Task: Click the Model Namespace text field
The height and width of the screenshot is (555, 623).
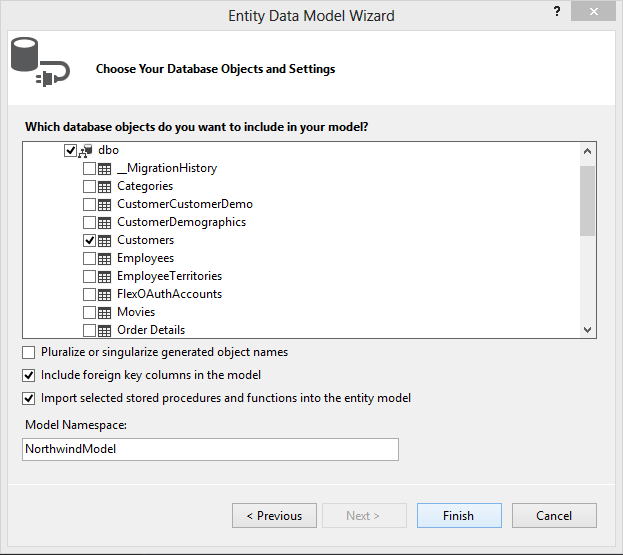Action: coord(211,449)
